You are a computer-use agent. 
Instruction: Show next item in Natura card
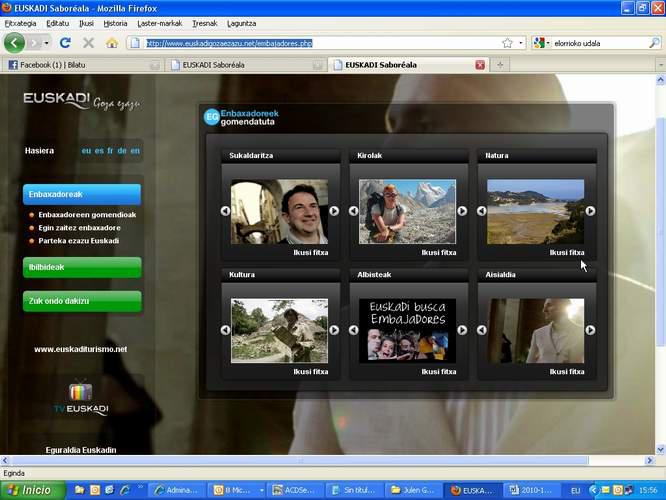tap(590, 211)
